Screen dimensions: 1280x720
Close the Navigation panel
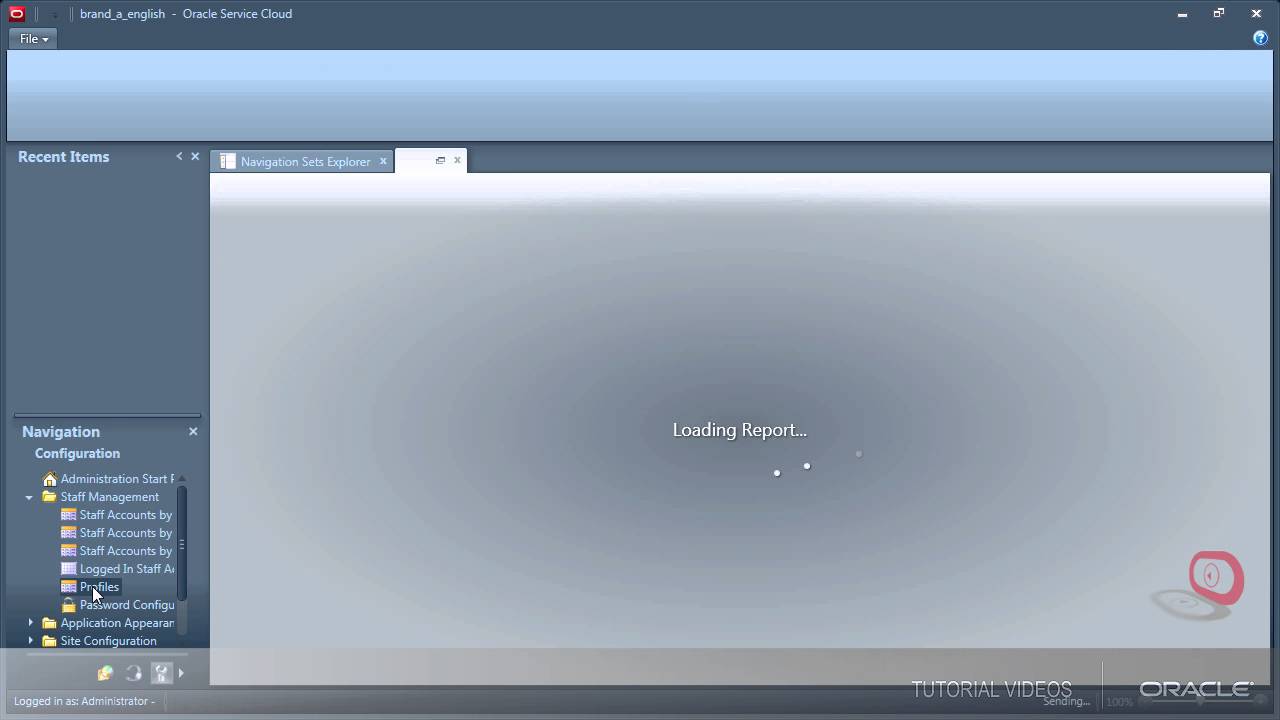193,431
